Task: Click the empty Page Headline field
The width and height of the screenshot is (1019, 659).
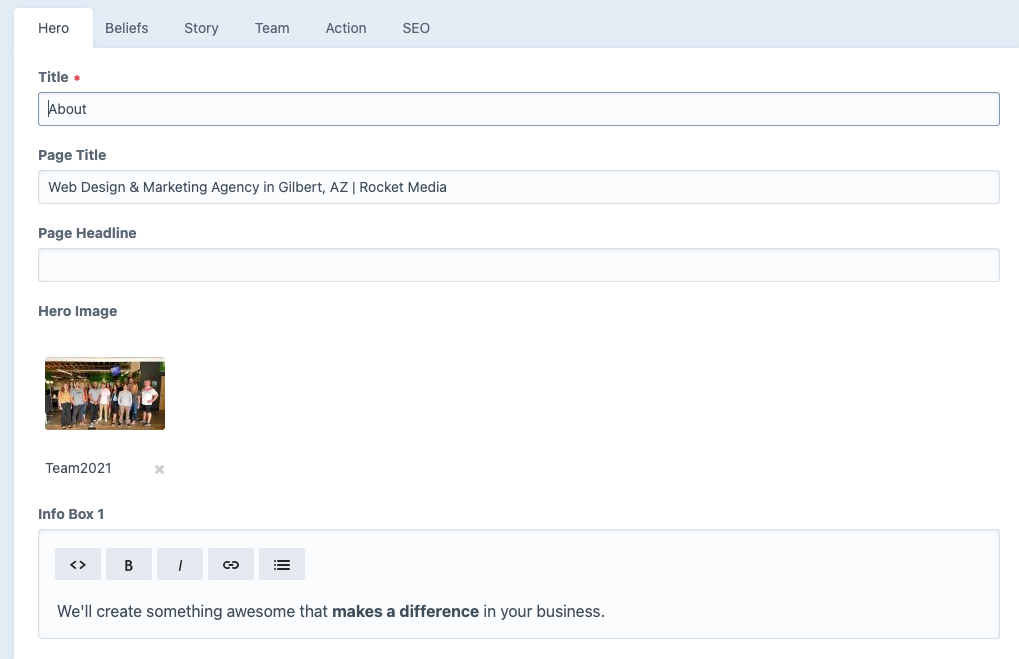Action: coord(518,265)
